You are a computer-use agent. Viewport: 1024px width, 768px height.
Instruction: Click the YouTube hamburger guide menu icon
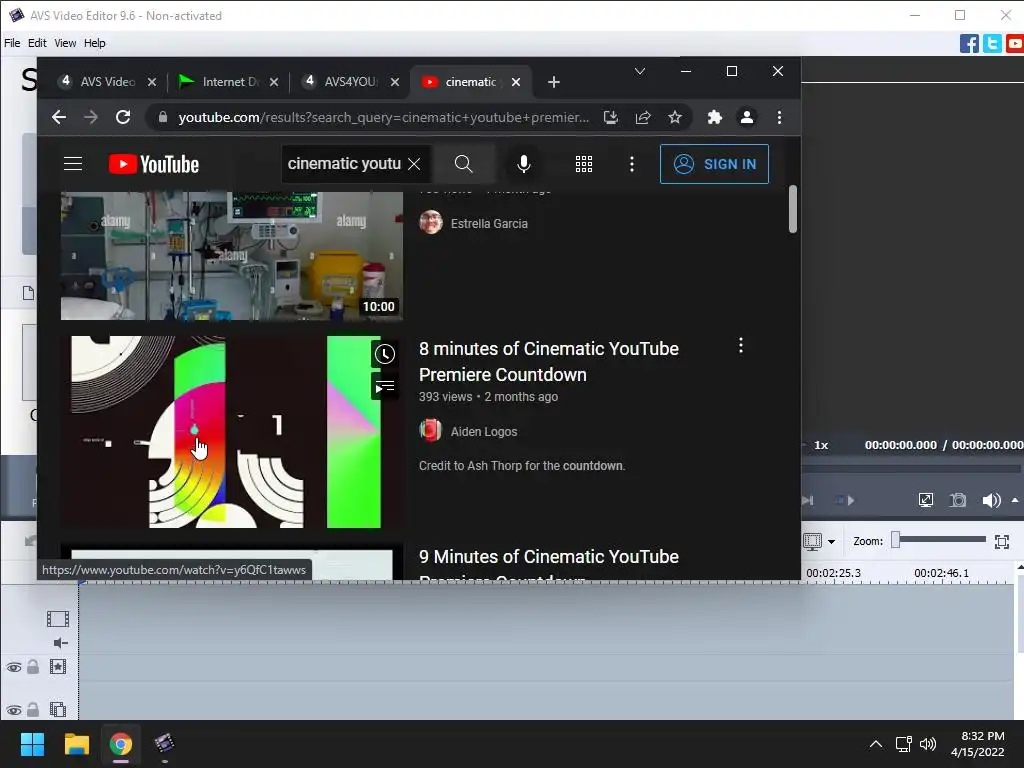73,164
